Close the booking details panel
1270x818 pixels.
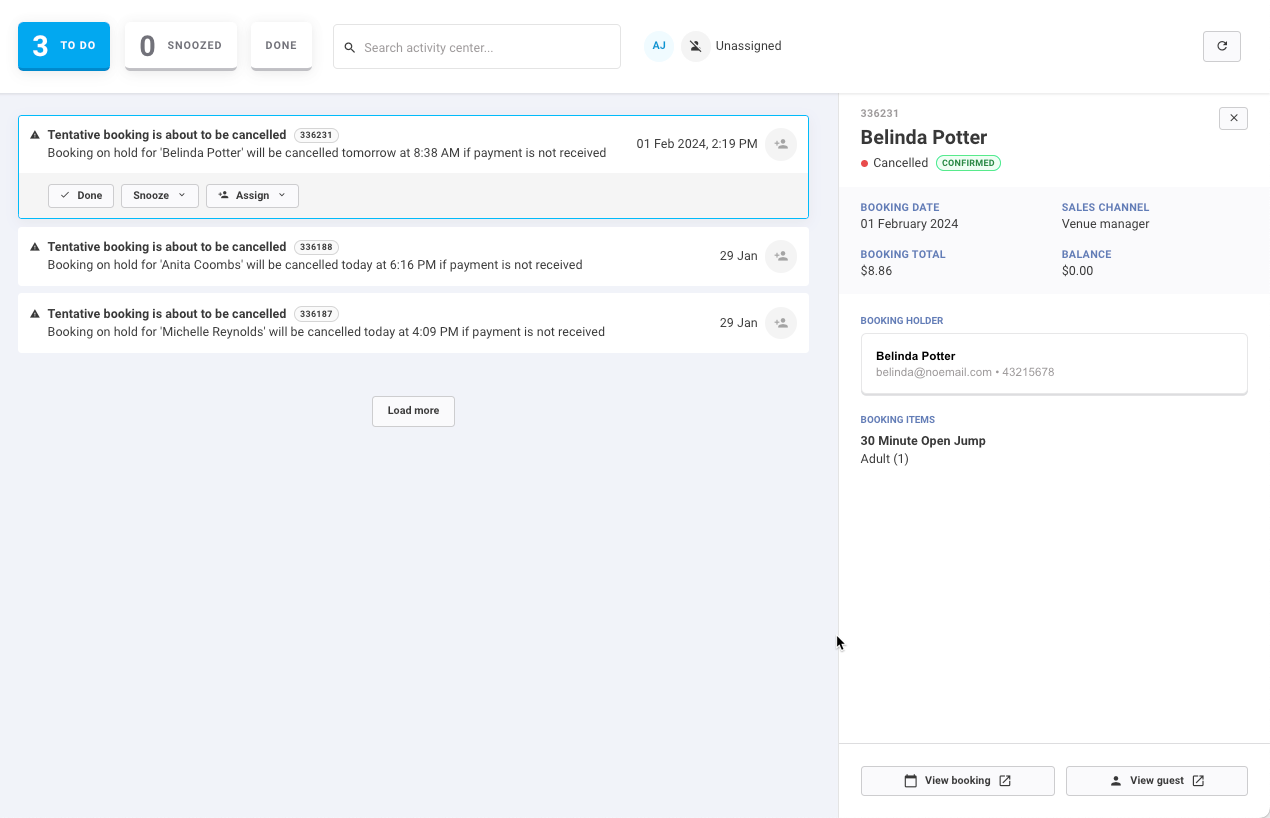[1233, 118]
